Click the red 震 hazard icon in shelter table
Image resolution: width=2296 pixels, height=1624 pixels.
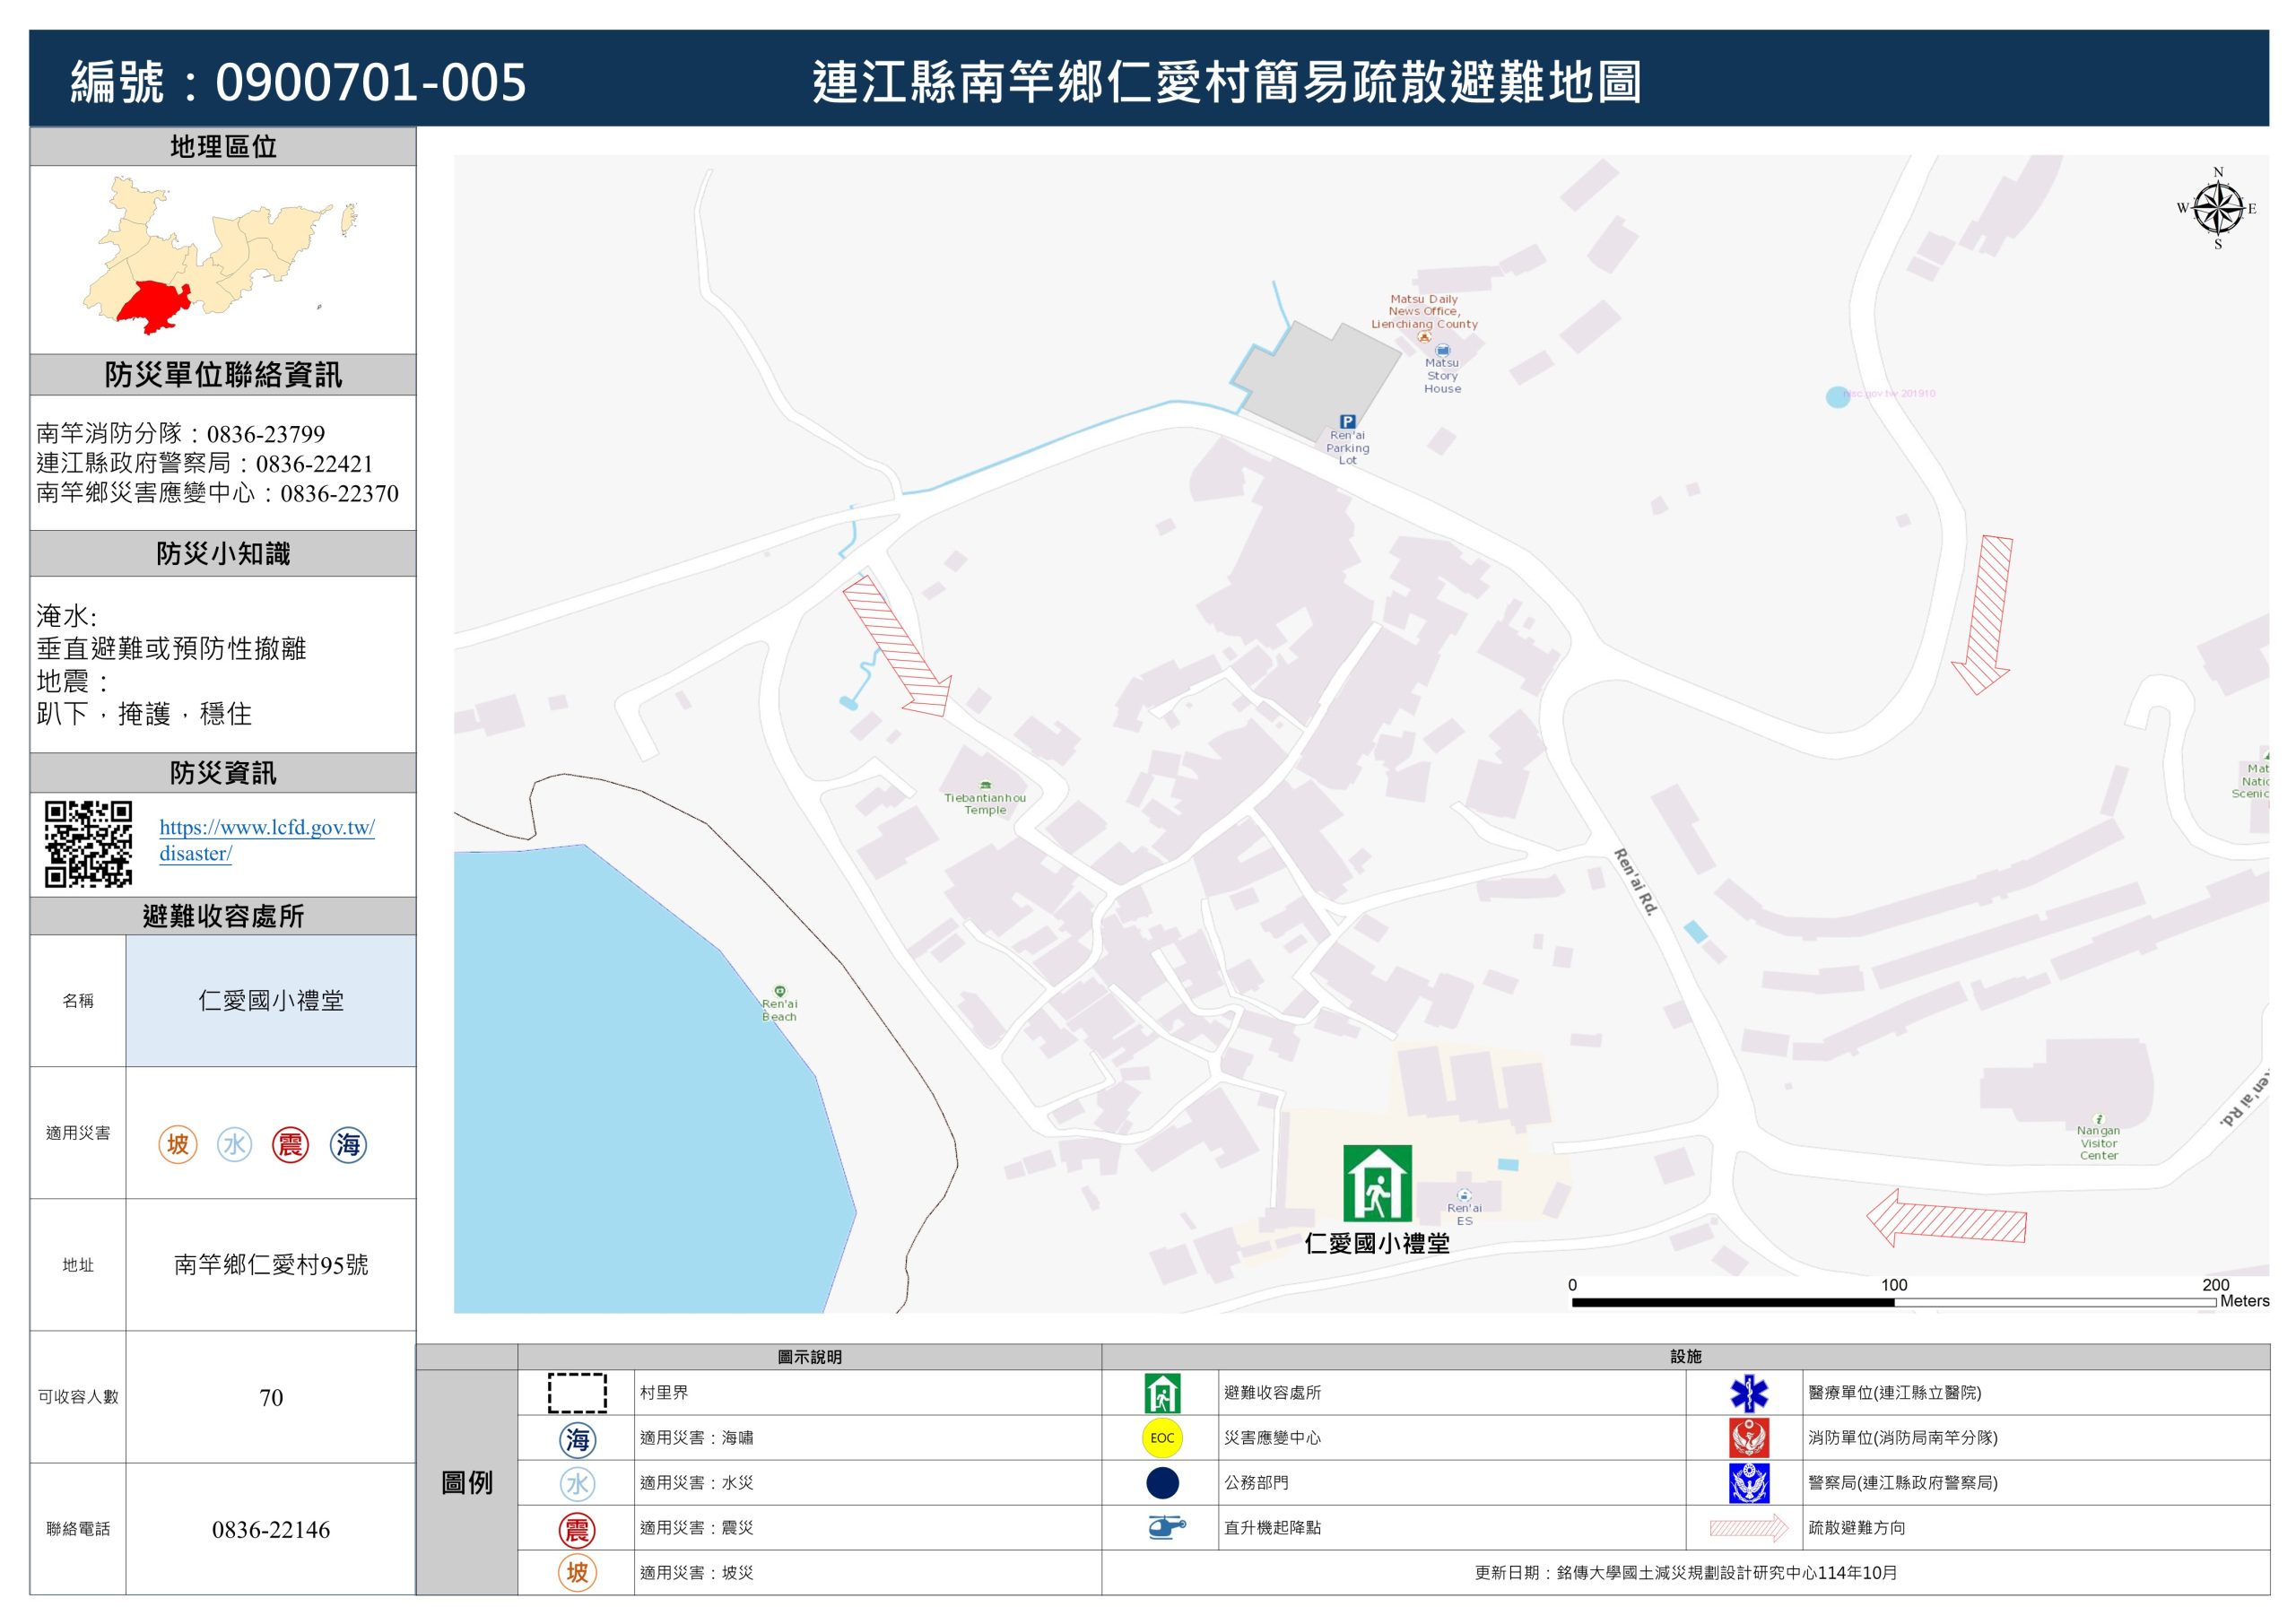[290, 1144]
